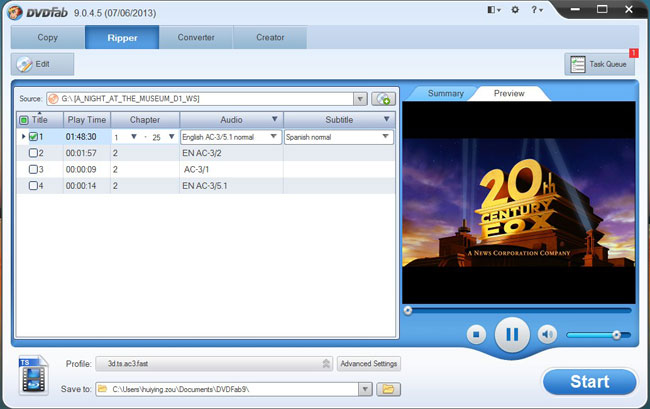Check title 3 checkbox
The image size is (650, 409).
[33, 169]
